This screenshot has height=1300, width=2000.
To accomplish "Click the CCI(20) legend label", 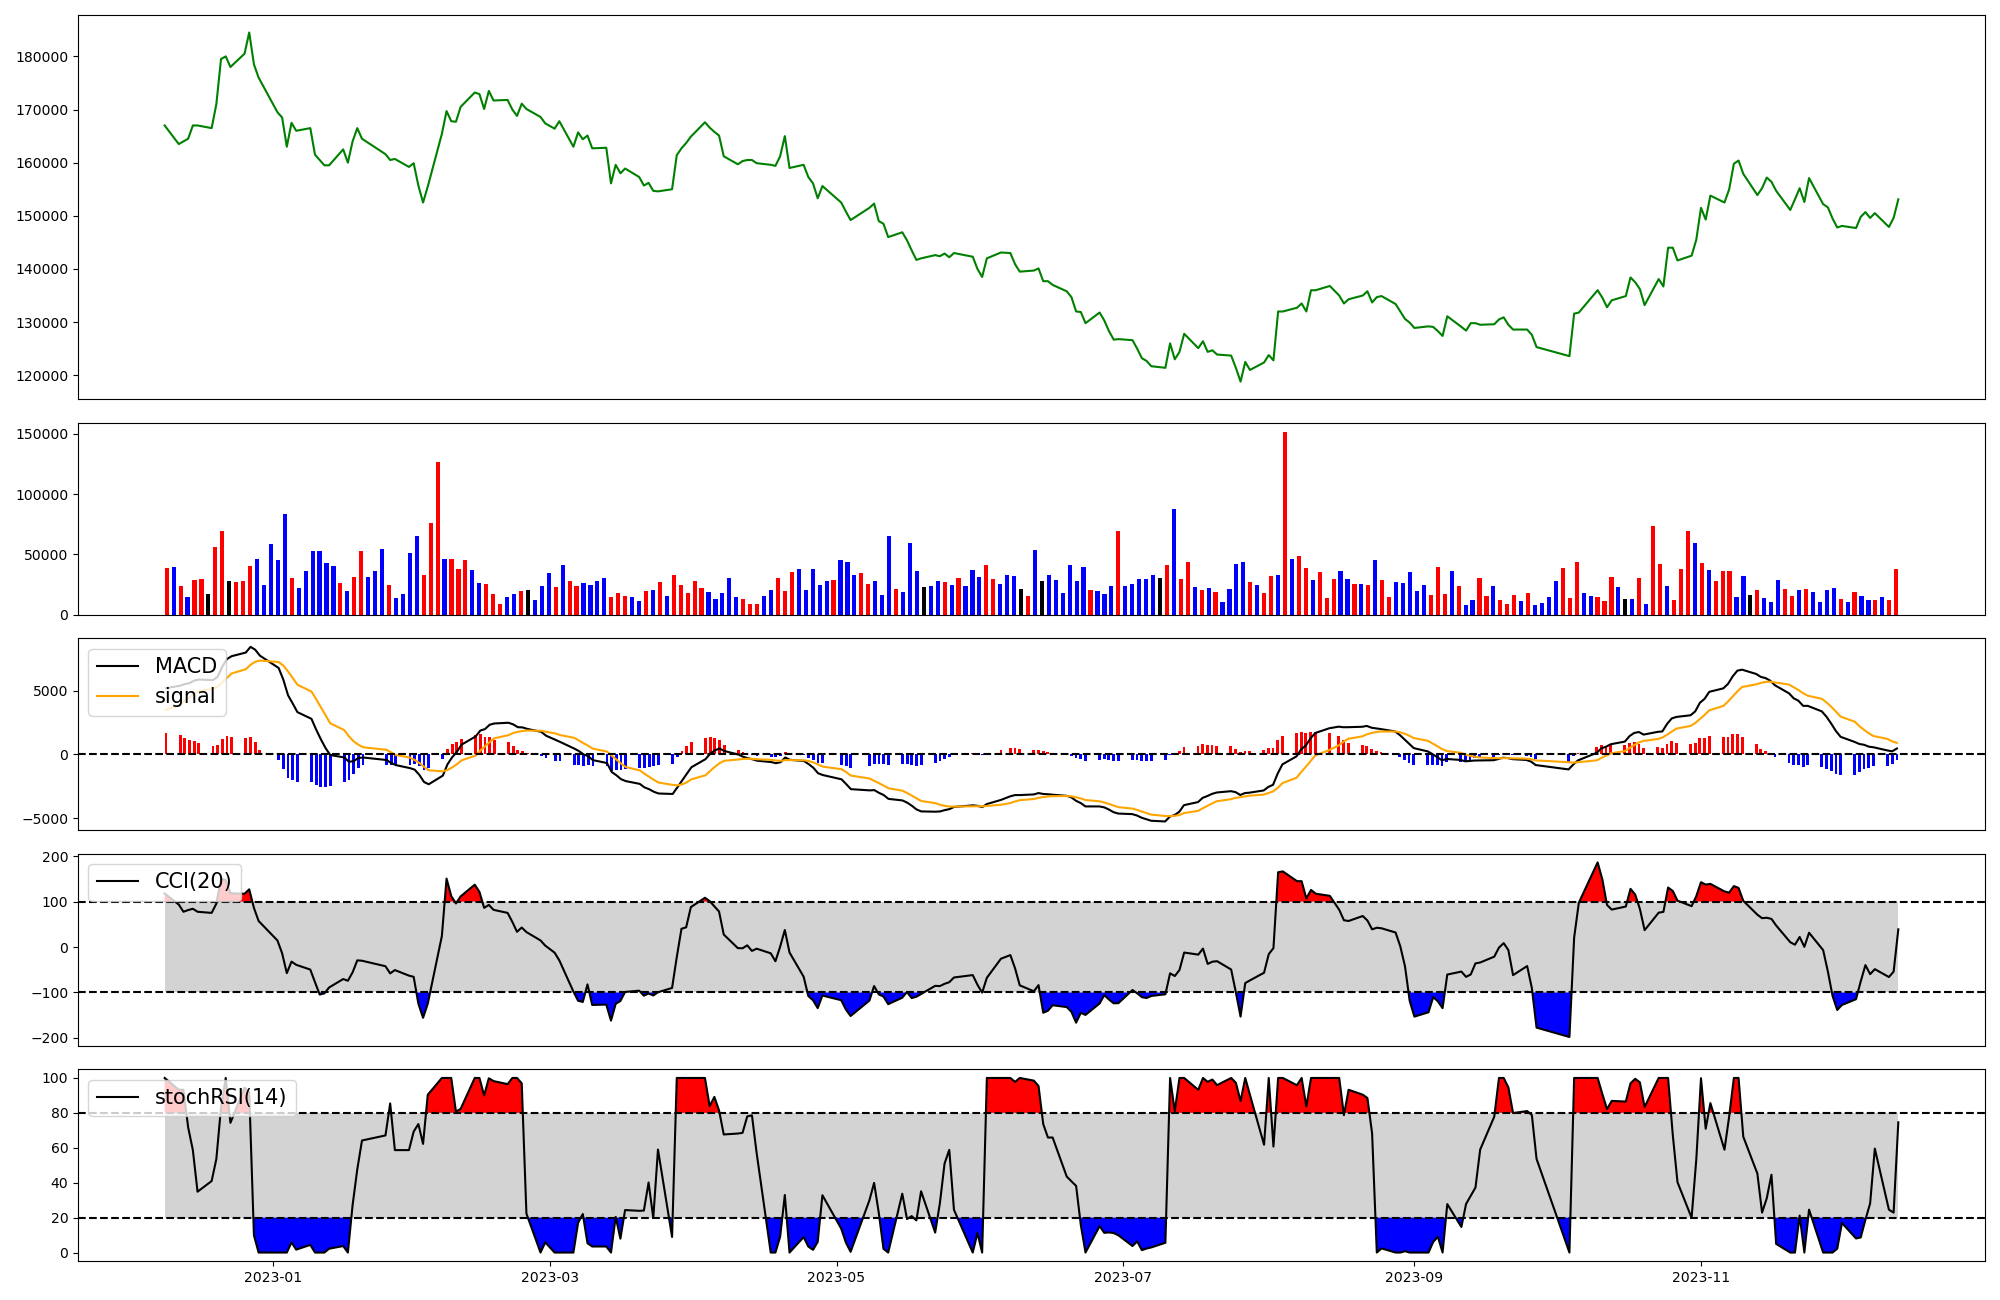I will pos(192,881).
